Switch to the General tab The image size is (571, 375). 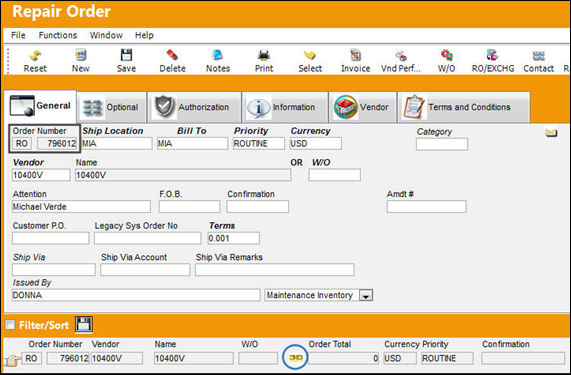tap(40, 106)
